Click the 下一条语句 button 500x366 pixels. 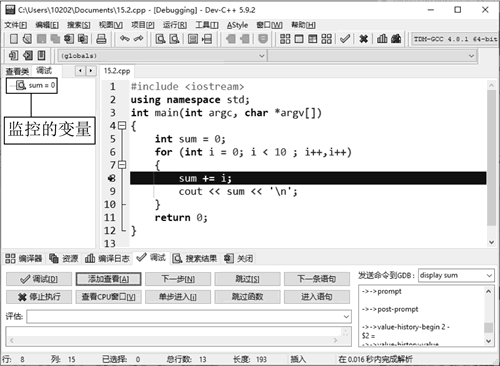[317, 279]
